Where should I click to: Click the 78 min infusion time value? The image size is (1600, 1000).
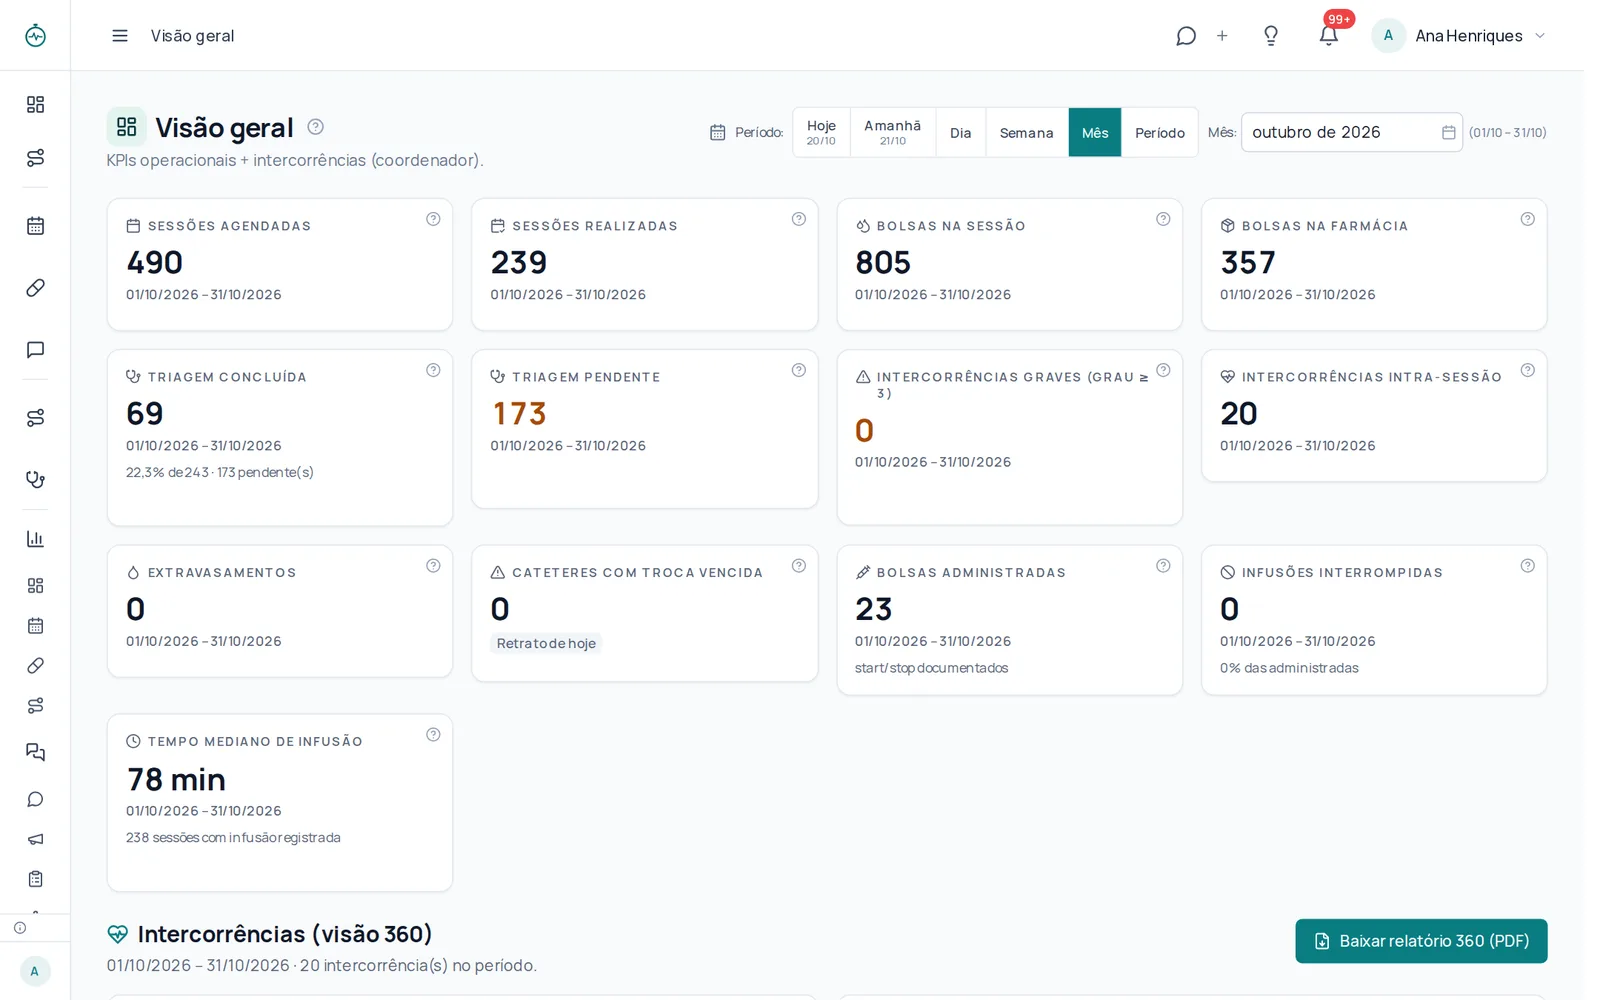point(176,779)
